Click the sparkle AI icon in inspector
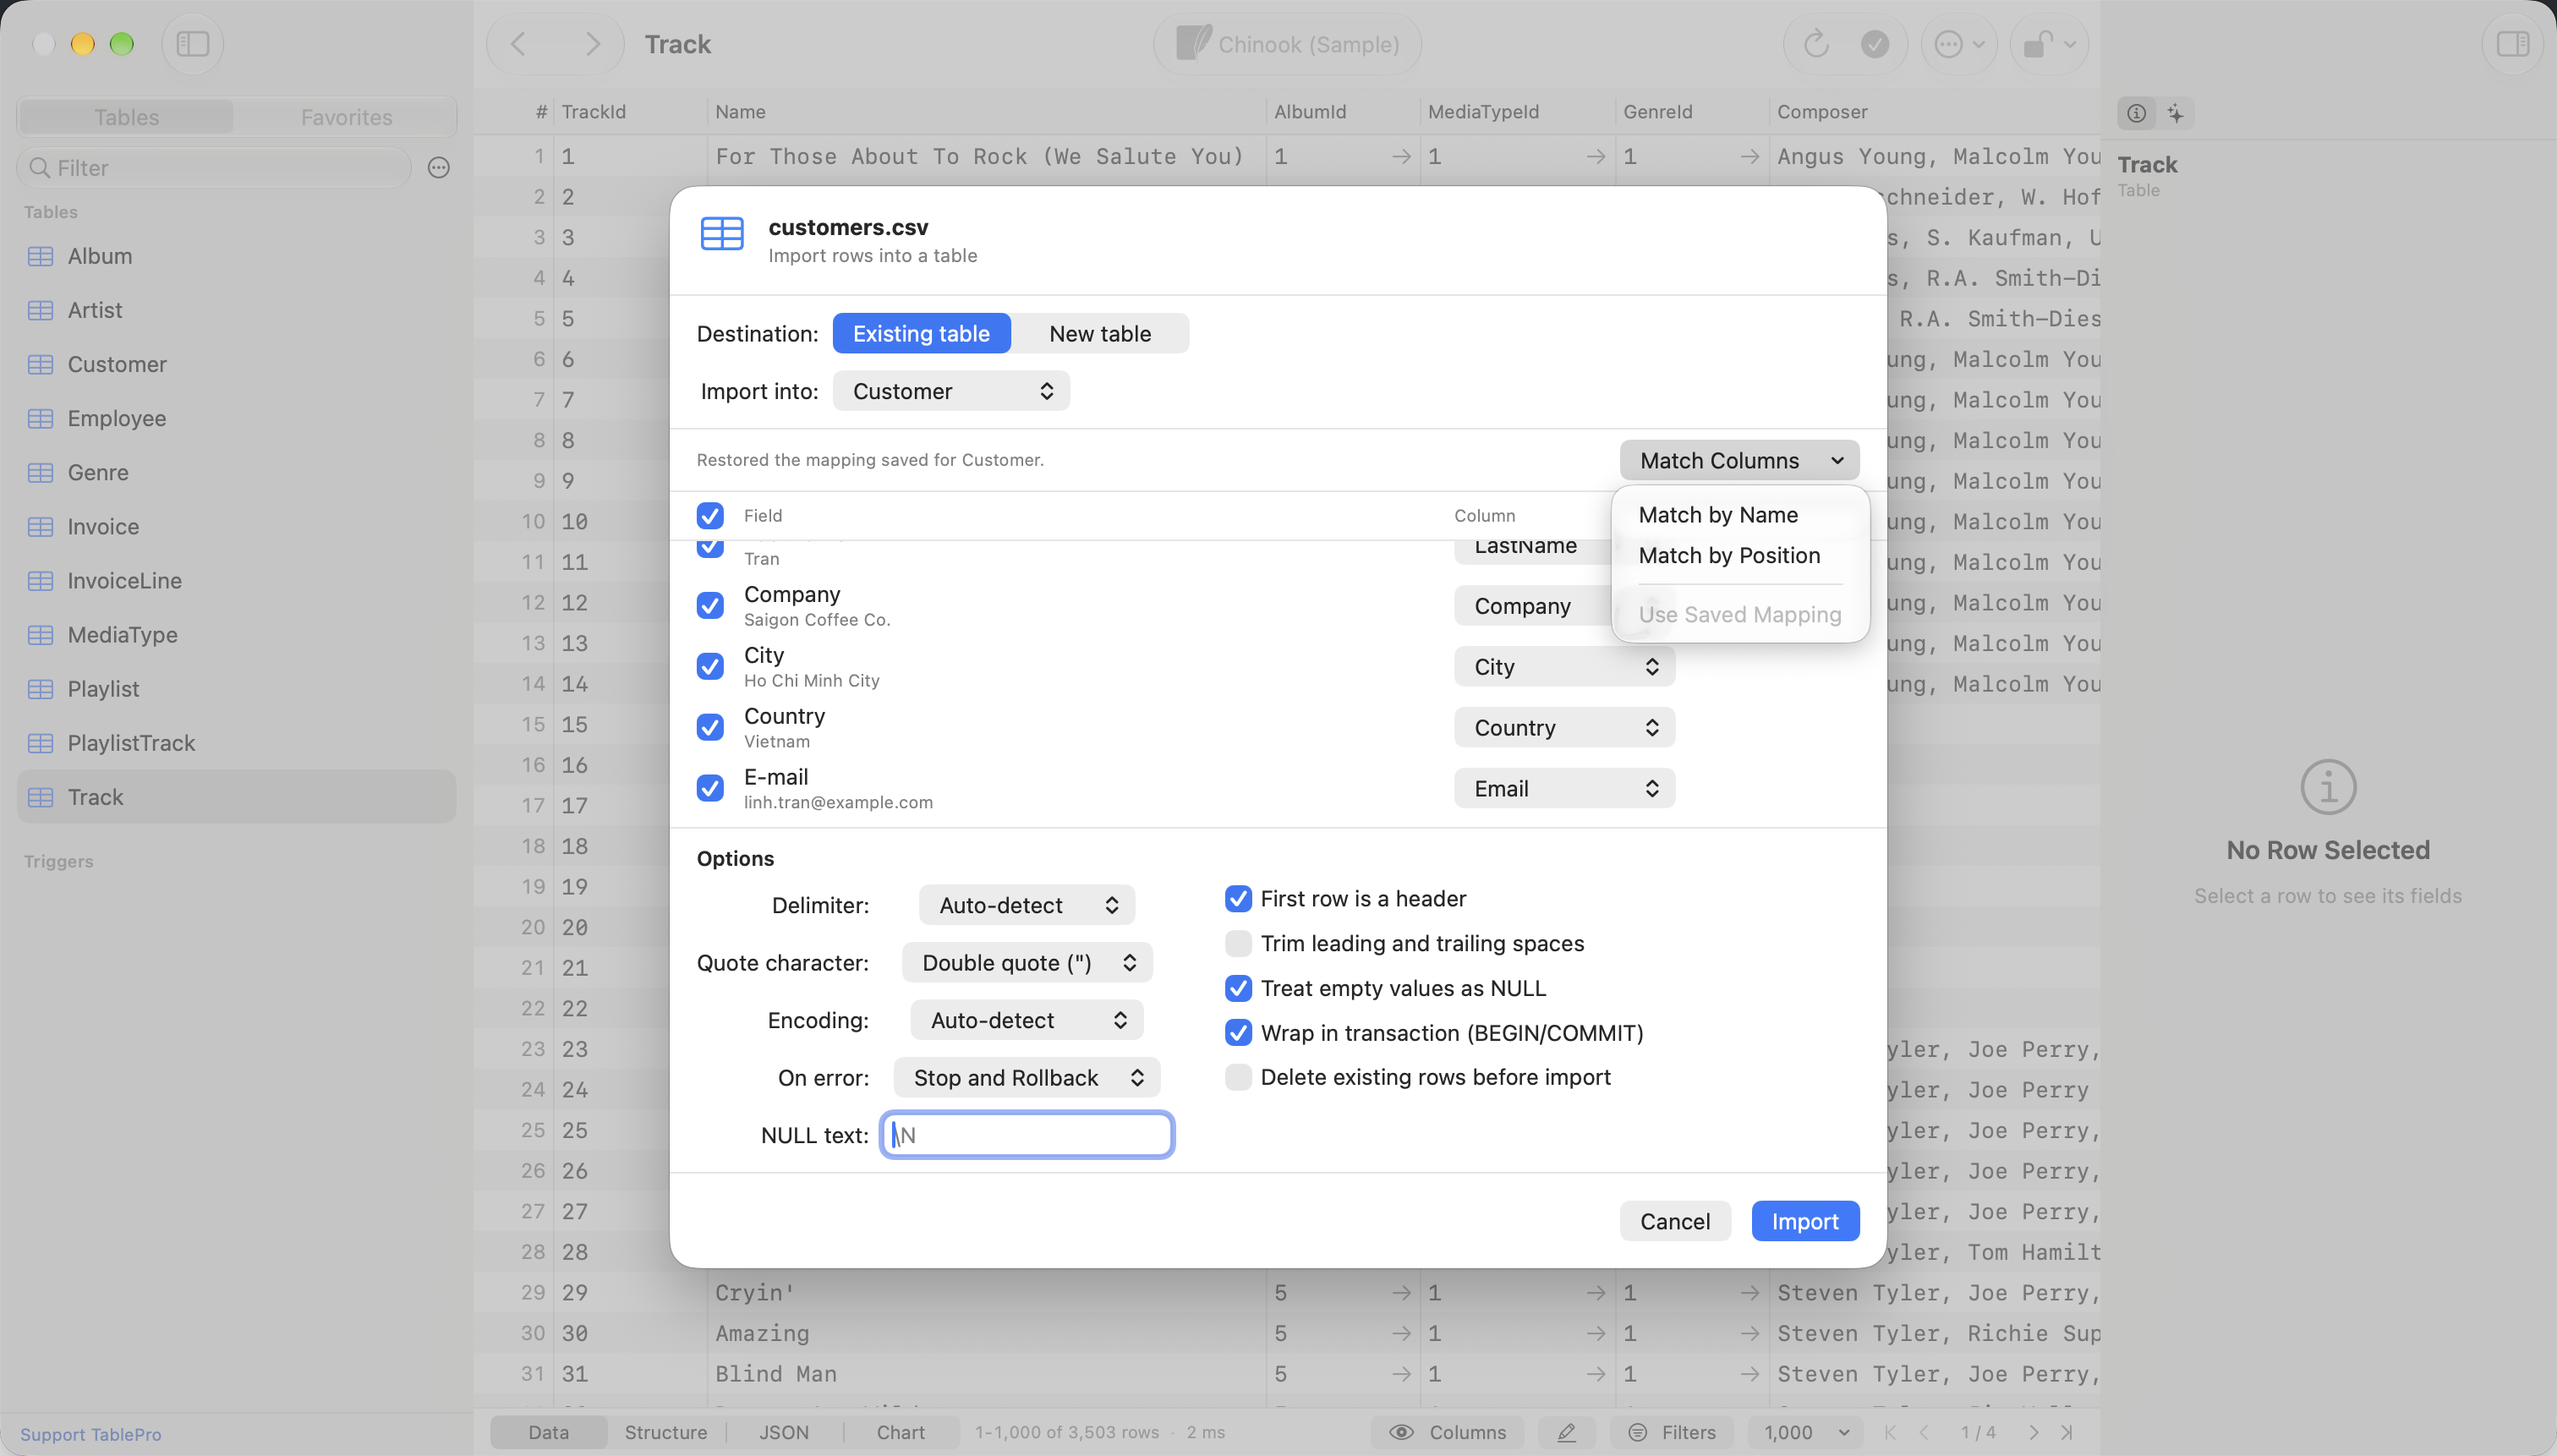This screenshot has height=1456, width=2557. tap(2175, 113)
